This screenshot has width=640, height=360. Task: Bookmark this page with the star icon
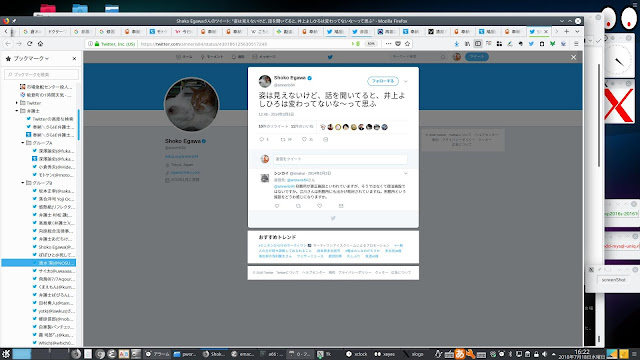coord(407,44)
